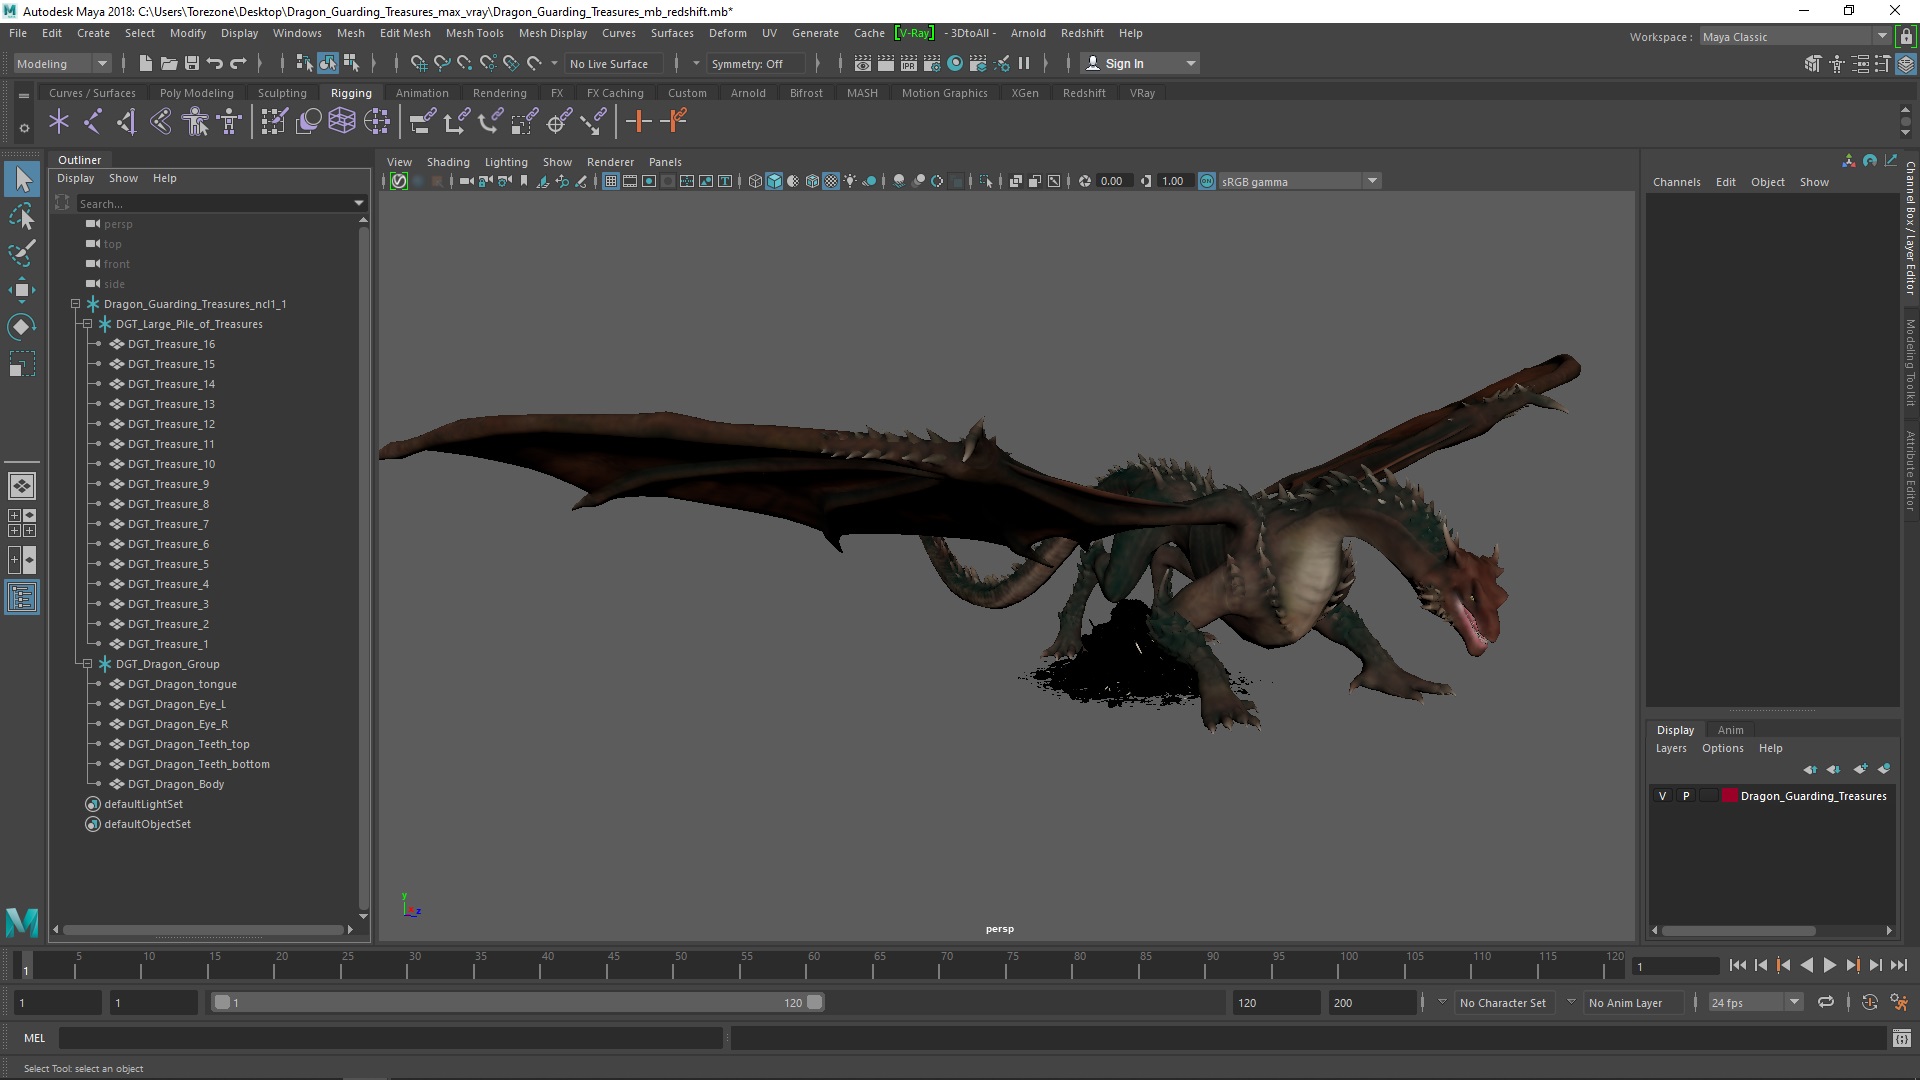1920x1080 pixels.
Task: Toggle visibility V for Dragon_Guarding_Treasures layer
Action: click(x=1662, y=795)
